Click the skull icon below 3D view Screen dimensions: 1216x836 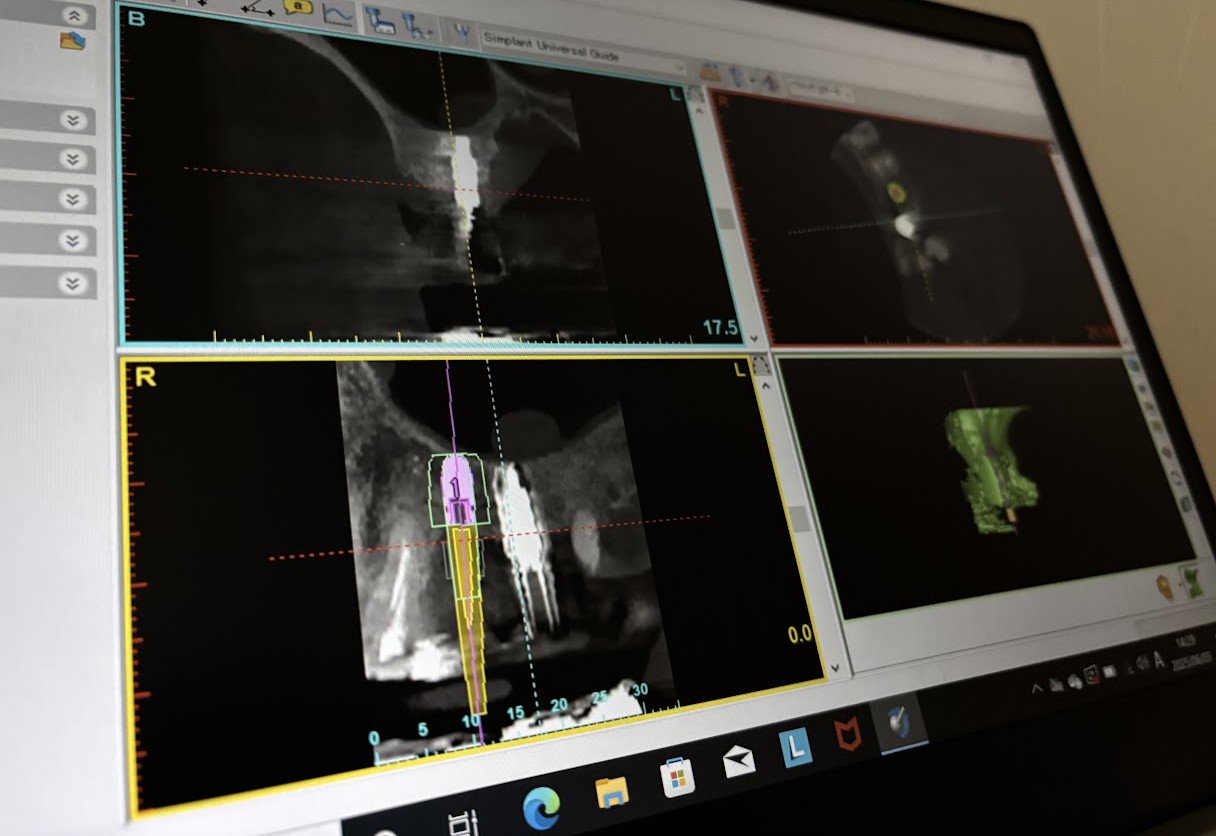click(1165, 585)
